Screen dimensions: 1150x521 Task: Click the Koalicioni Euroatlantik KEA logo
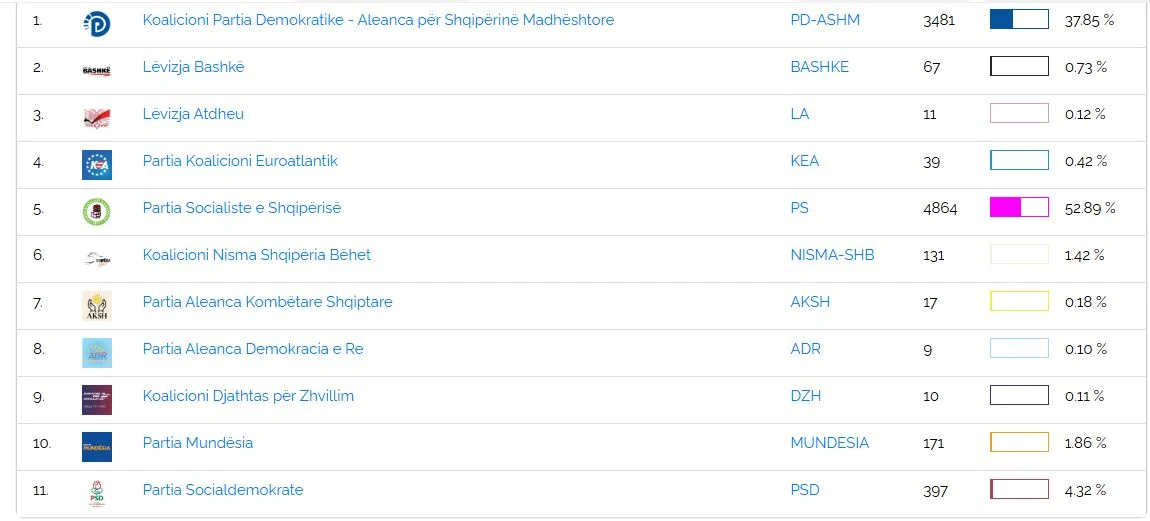97,163
